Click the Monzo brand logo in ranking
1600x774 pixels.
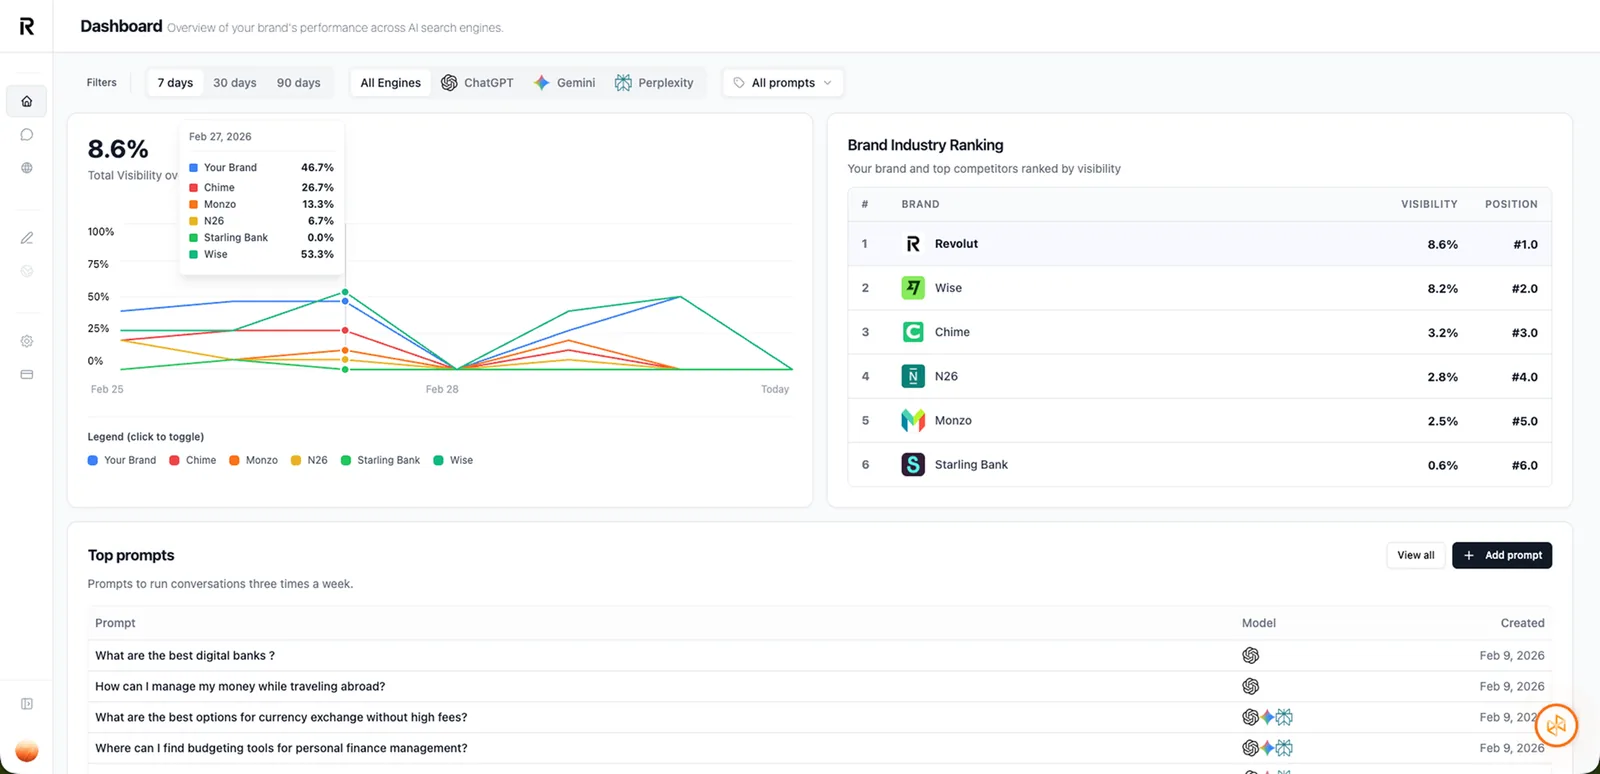pos(913,420)
